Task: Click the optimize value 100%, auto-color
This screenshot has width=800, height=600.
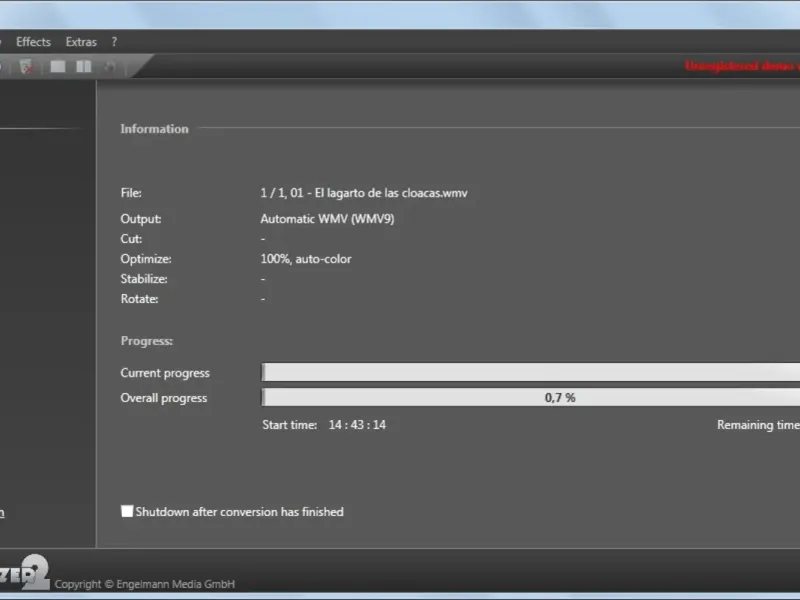Action: 306,259
